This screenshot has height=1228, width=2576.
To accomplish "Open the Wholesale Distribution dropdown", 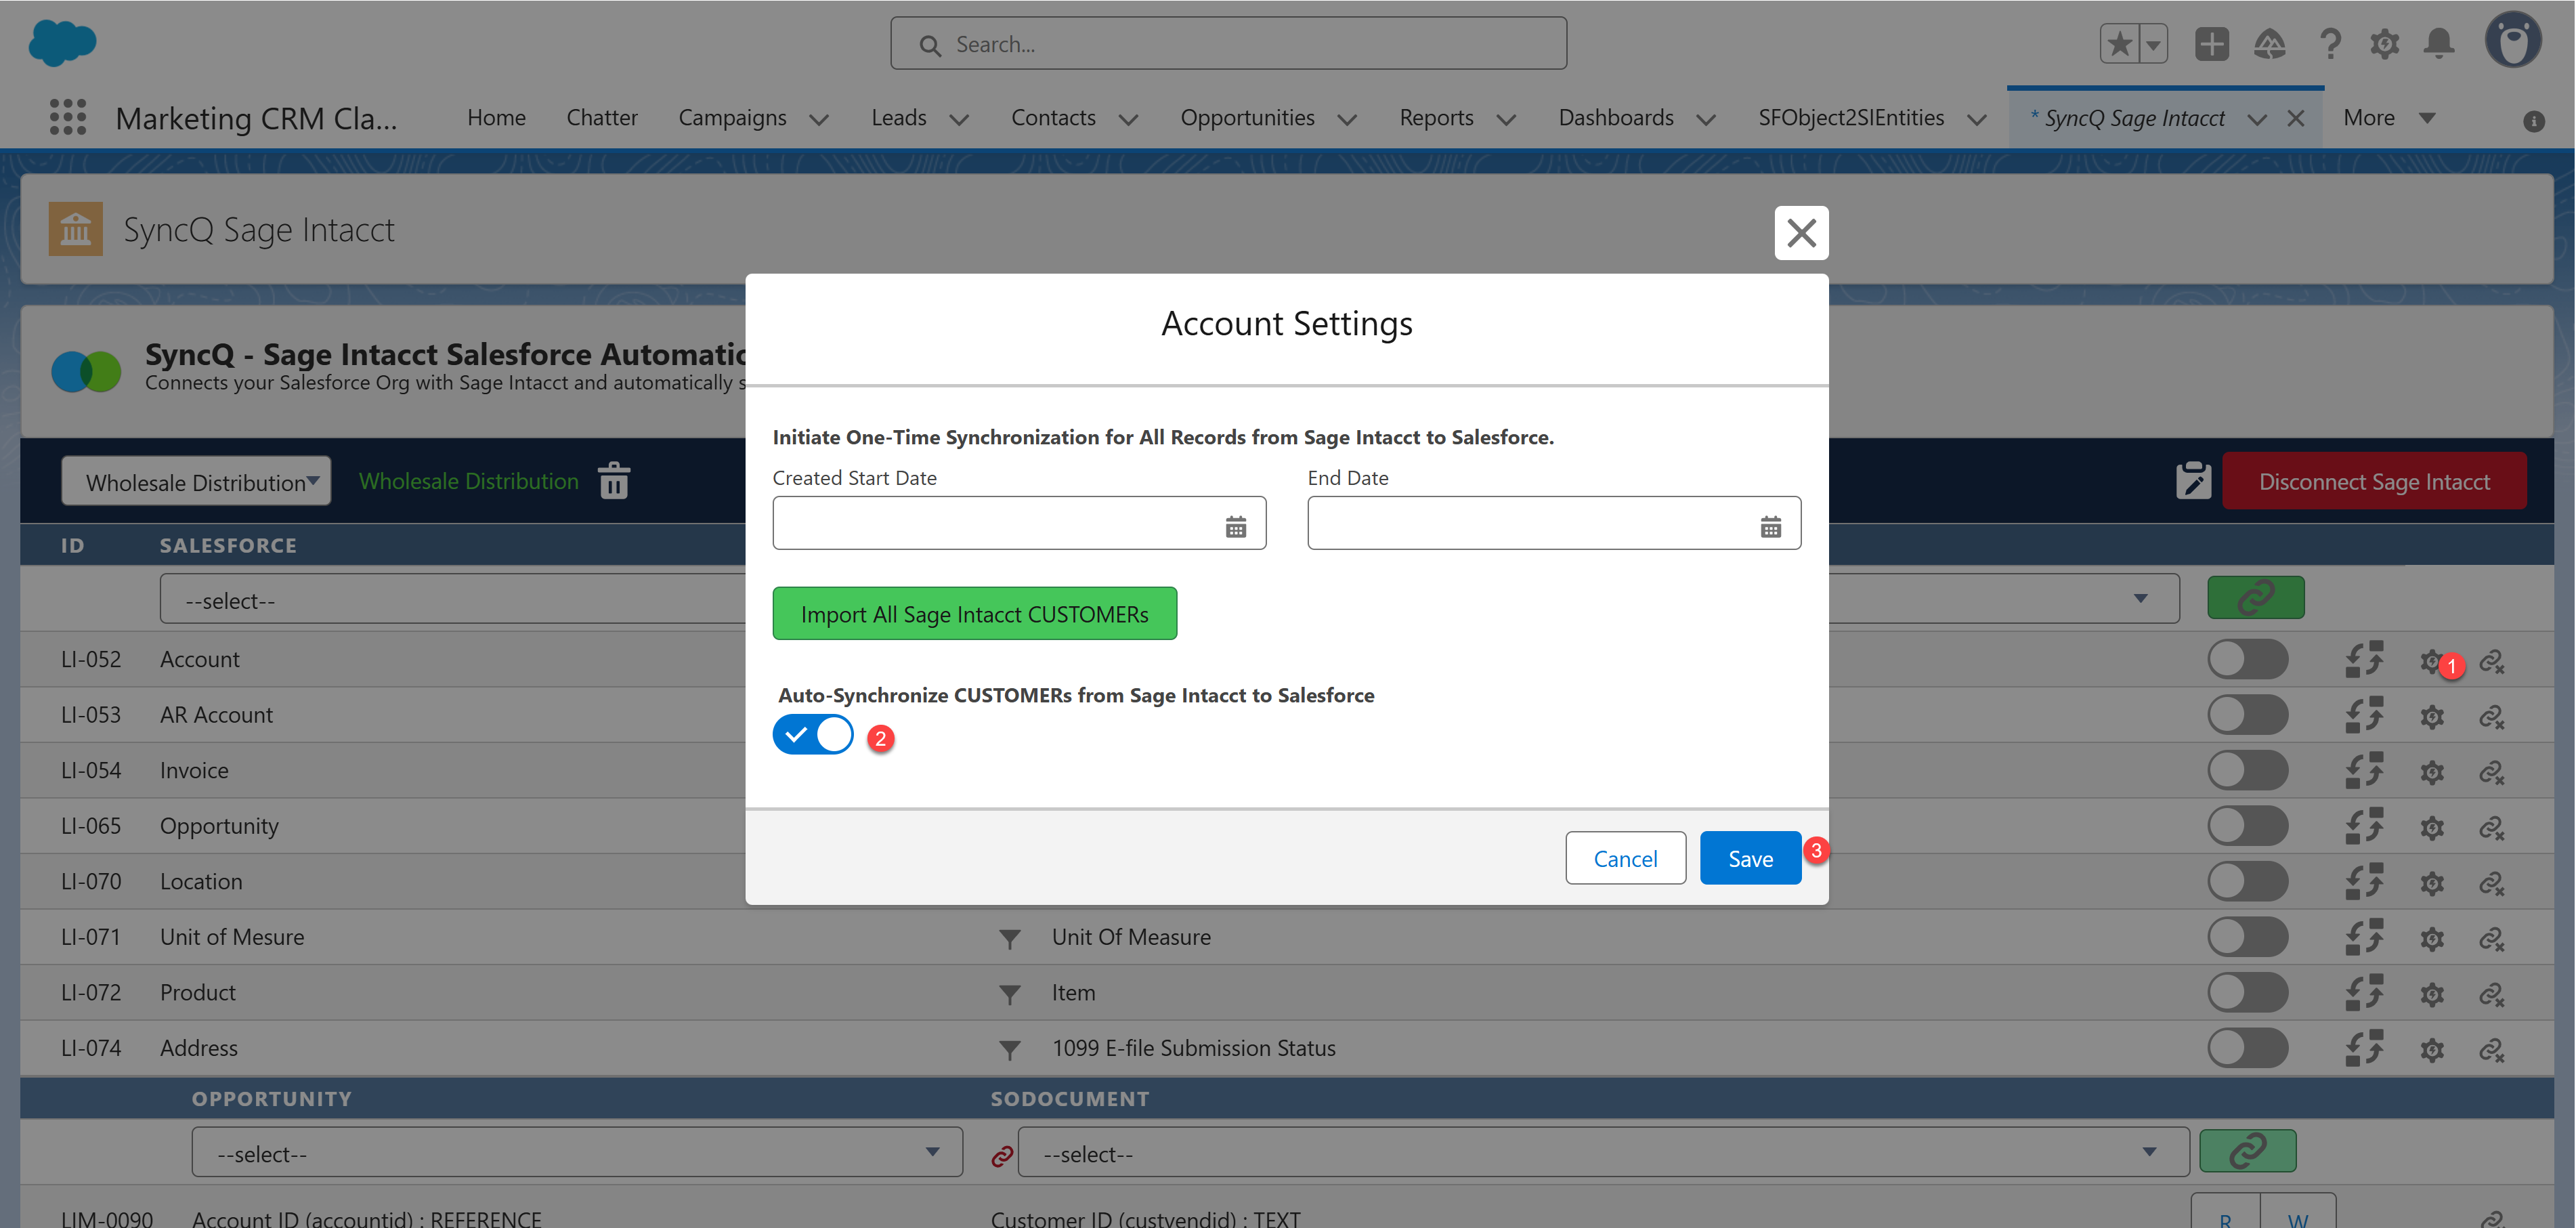I will 196,481.
